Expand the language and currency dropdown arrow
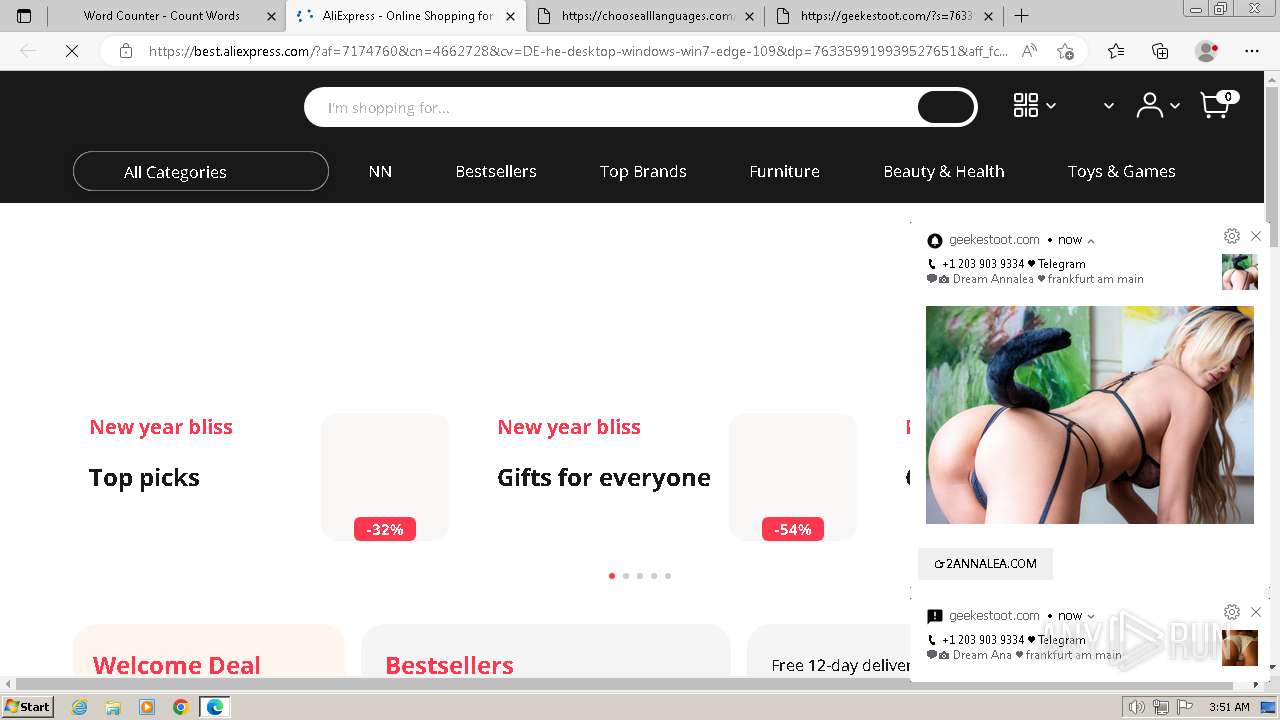Image resolution: width=1280 pixels, height=720 pixels. tap(1108, 106)
